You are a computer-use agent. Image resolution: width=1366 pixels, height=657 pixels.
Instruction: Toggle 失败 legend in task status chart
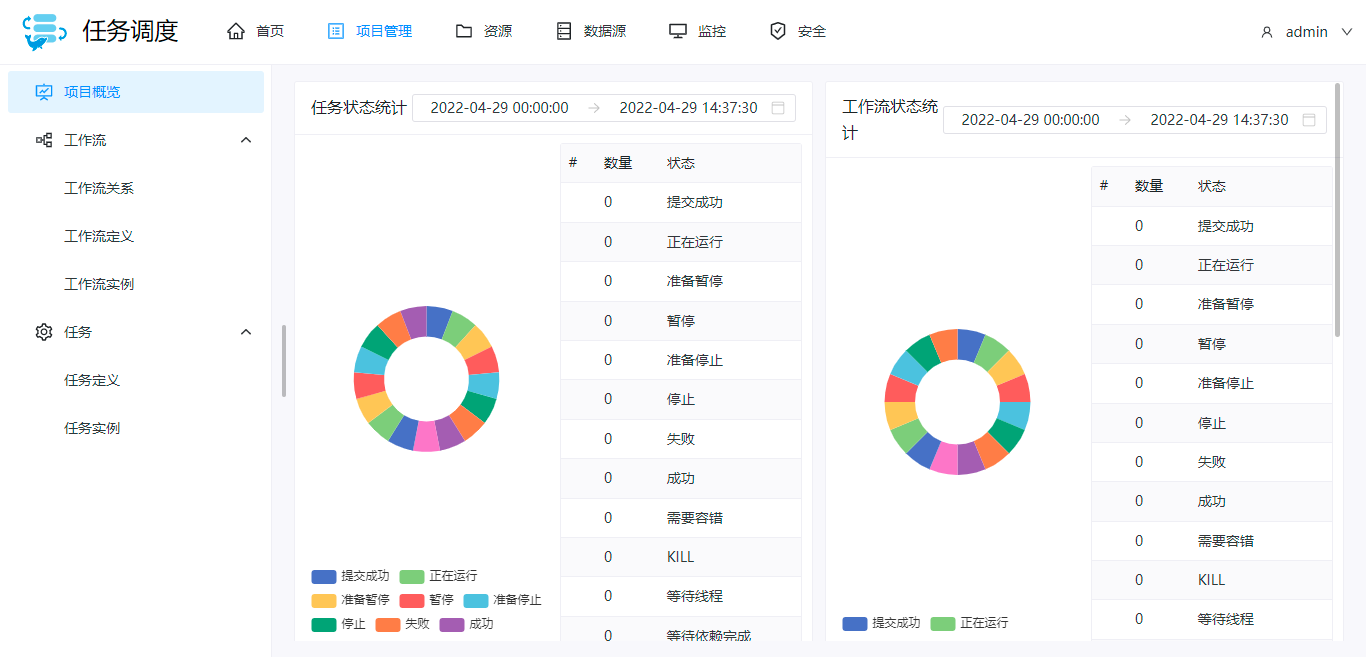pyautogui.click(x=403, y=624)
